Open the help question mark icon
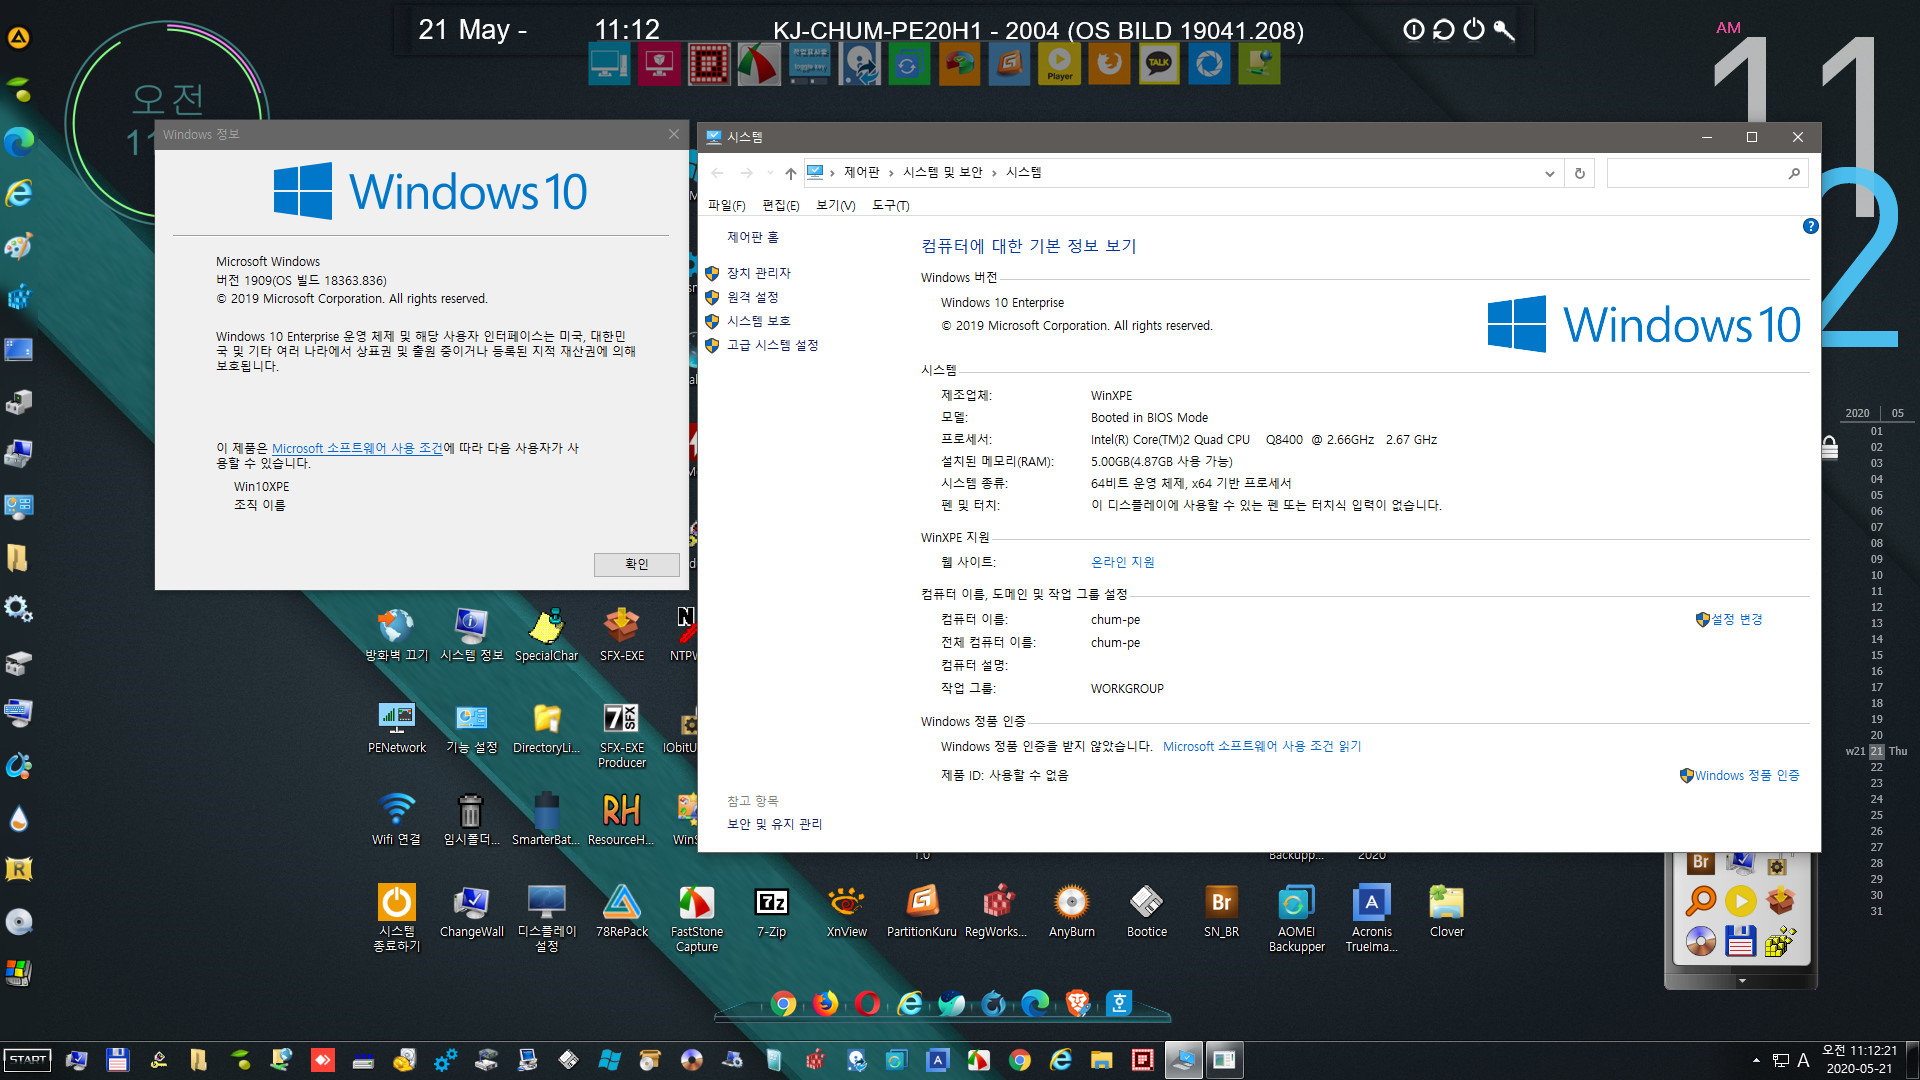Viewport: 1920px width, 1080px height. (x=1810, y=226)
